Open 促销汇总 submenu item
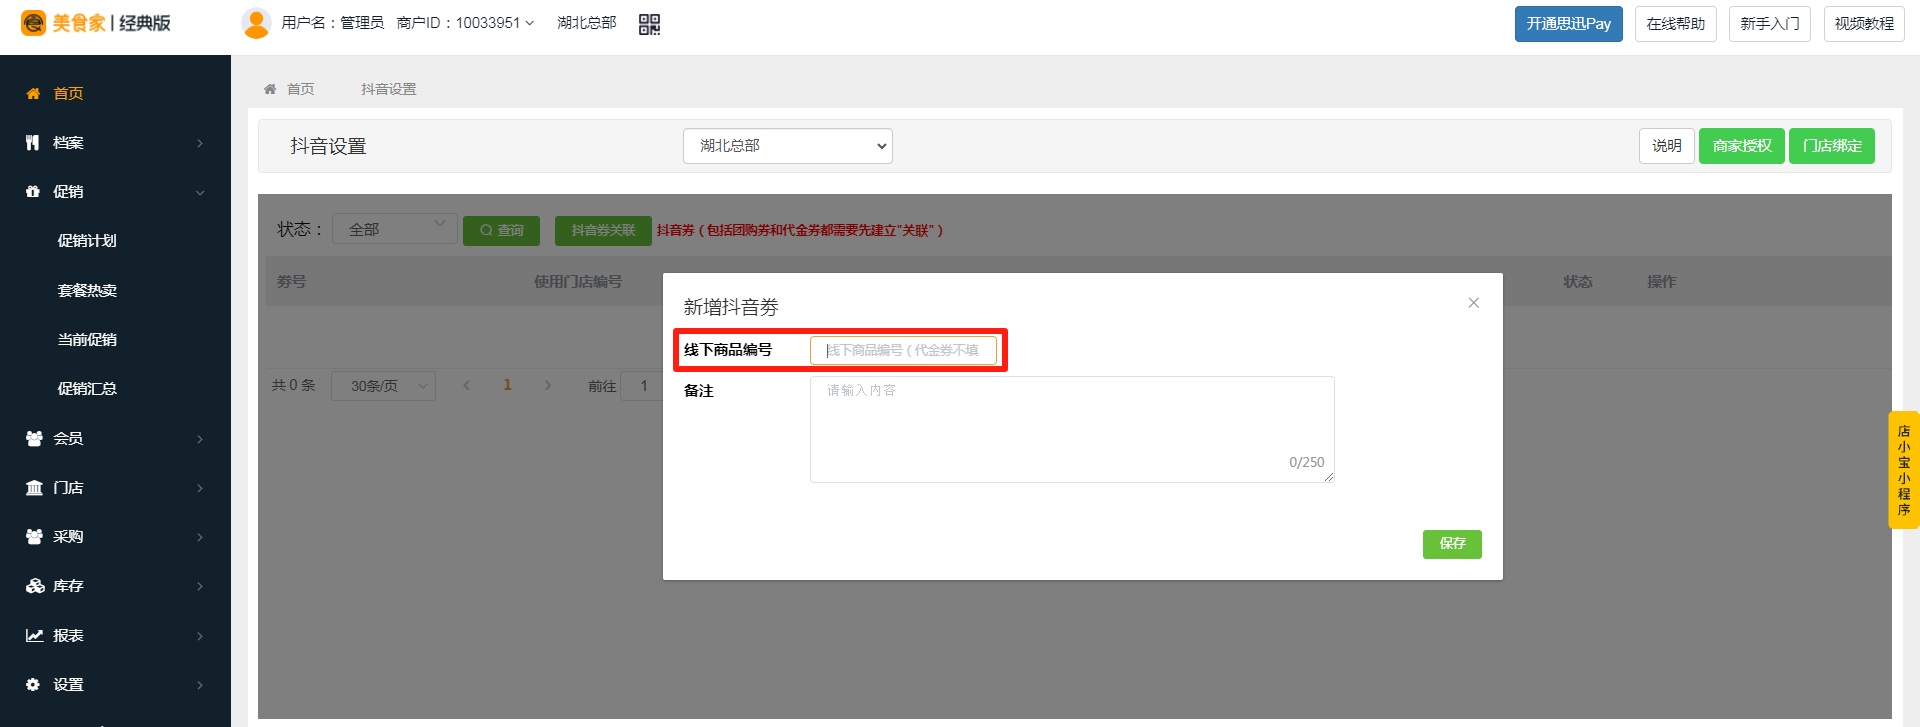 coord(87,389)
